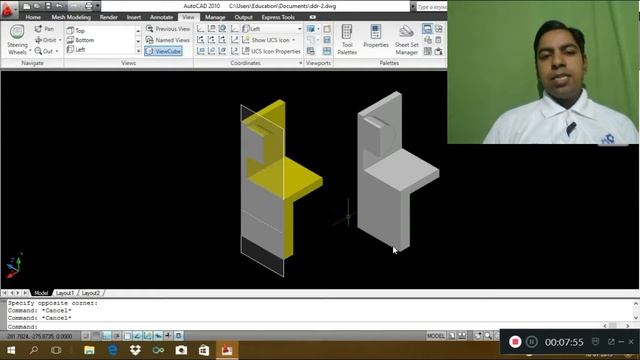640x360 pixels.
Task: Click the Print icon in quick access toolbar
Action: point(89,6)
